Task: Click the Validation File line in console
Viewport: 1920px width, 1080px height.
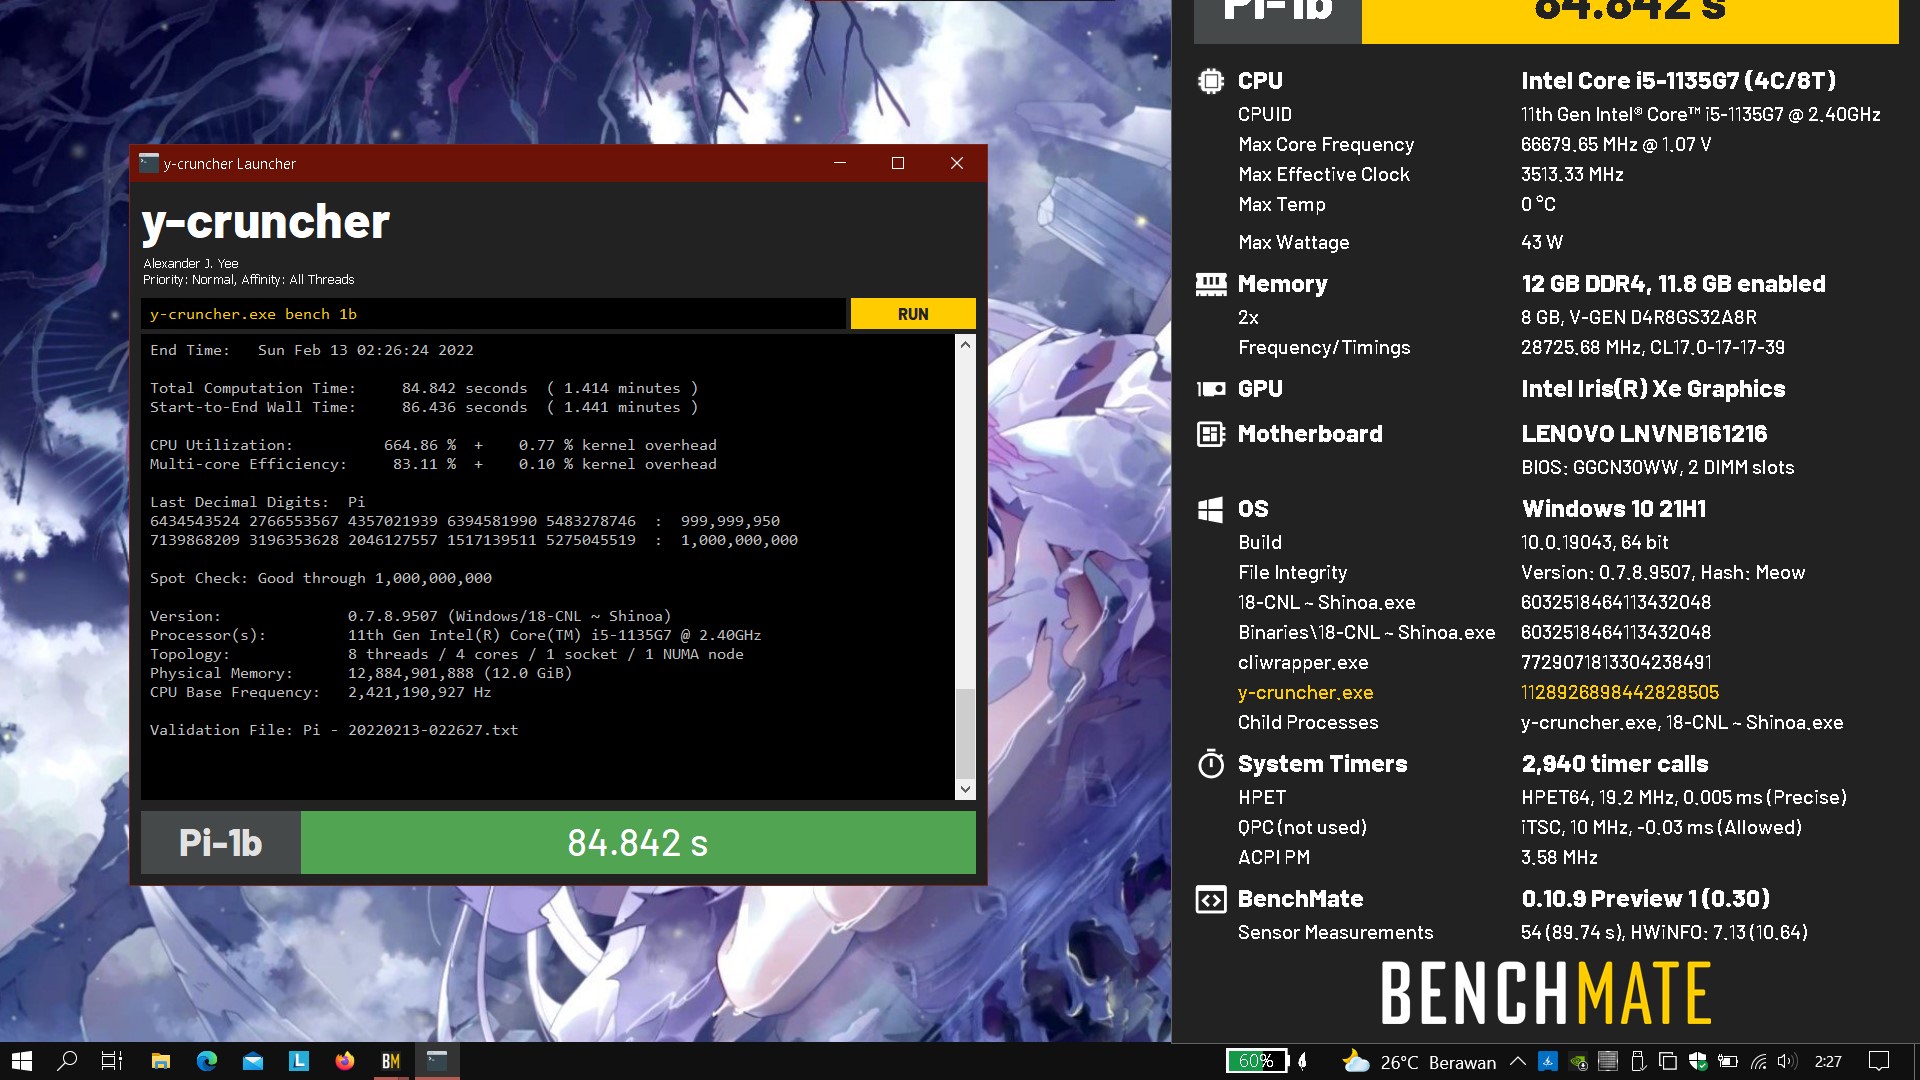Action: click(x=334, y=730)
